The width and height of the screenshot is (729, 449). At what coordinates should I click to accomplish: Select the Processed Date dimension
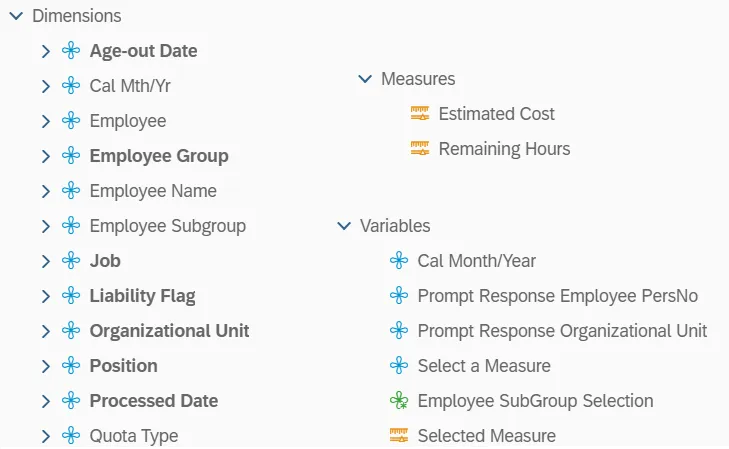tap(154, 401)
